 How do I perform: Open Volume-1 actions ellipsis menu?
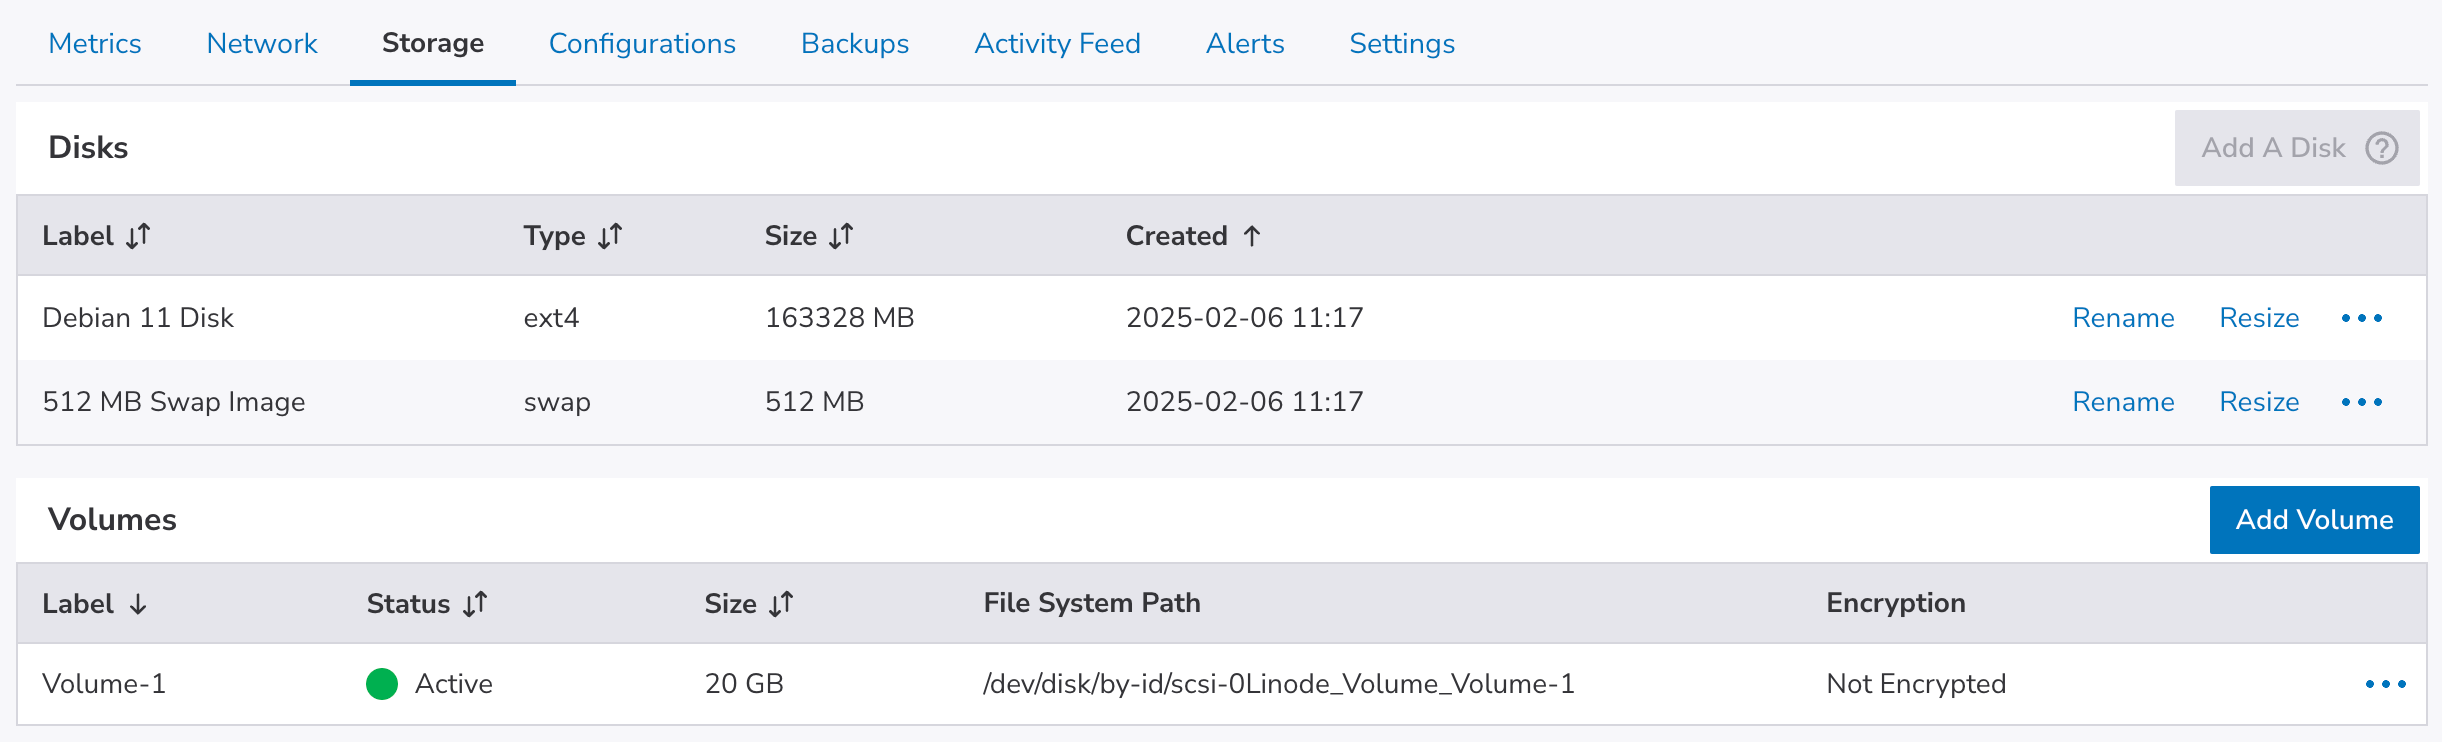click(2385, 684)
